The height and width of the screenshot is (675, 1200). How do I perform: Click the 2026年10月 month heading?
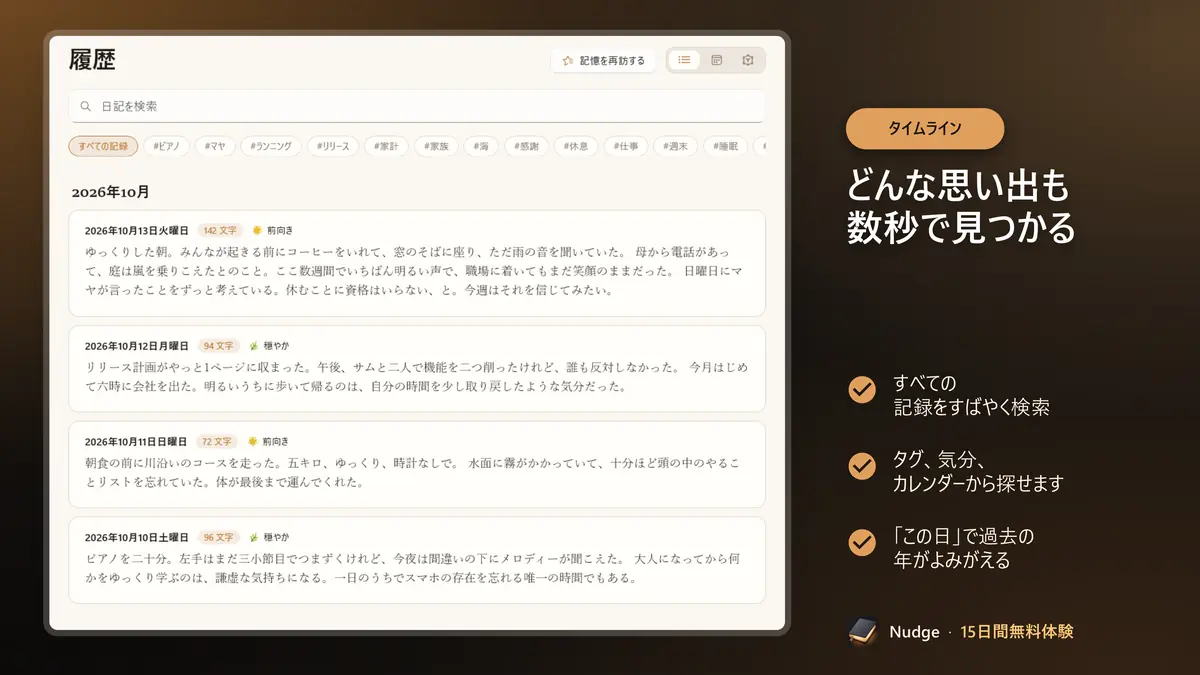pos(110,192)
